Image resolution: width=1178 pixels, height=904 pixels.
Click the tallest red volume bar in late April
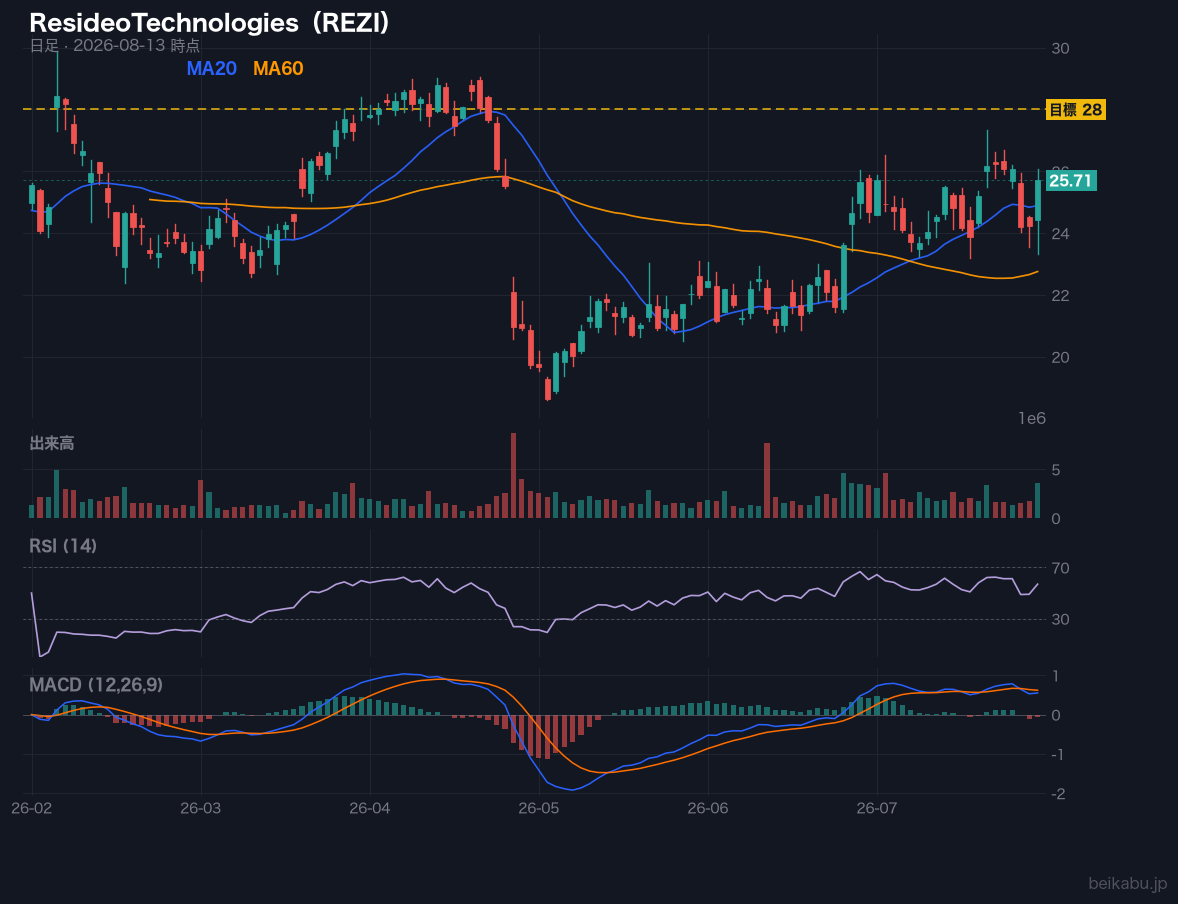[513, 475]
